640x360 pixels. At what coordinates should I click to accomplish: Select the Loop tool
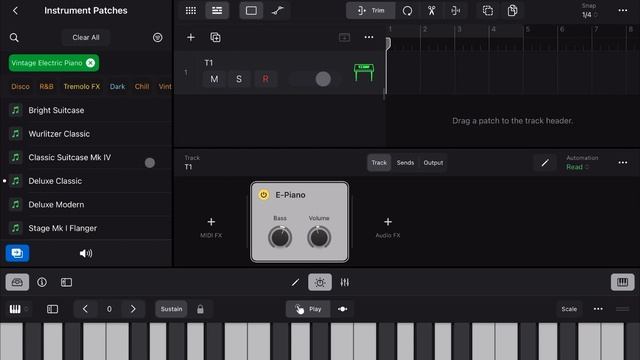407,11
